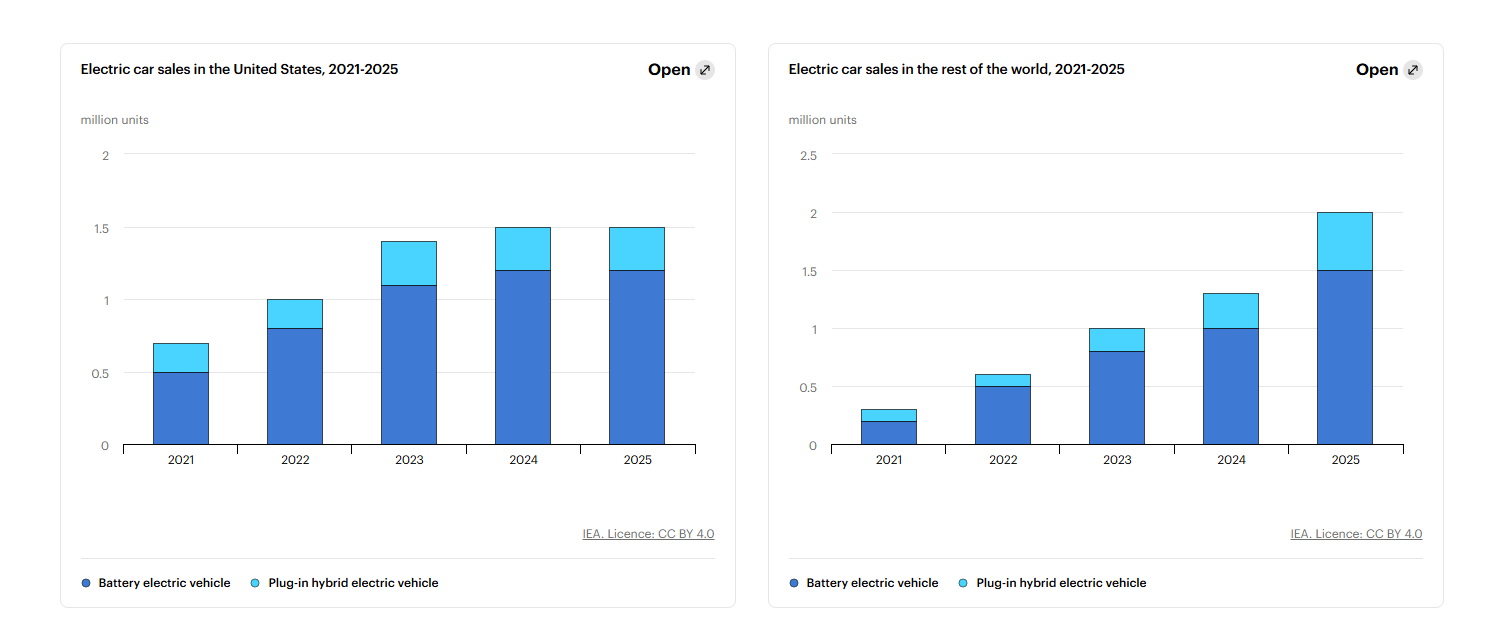
Task: Click 2025 plug-in hybrid segment in US chart
Action: [637, 249]
